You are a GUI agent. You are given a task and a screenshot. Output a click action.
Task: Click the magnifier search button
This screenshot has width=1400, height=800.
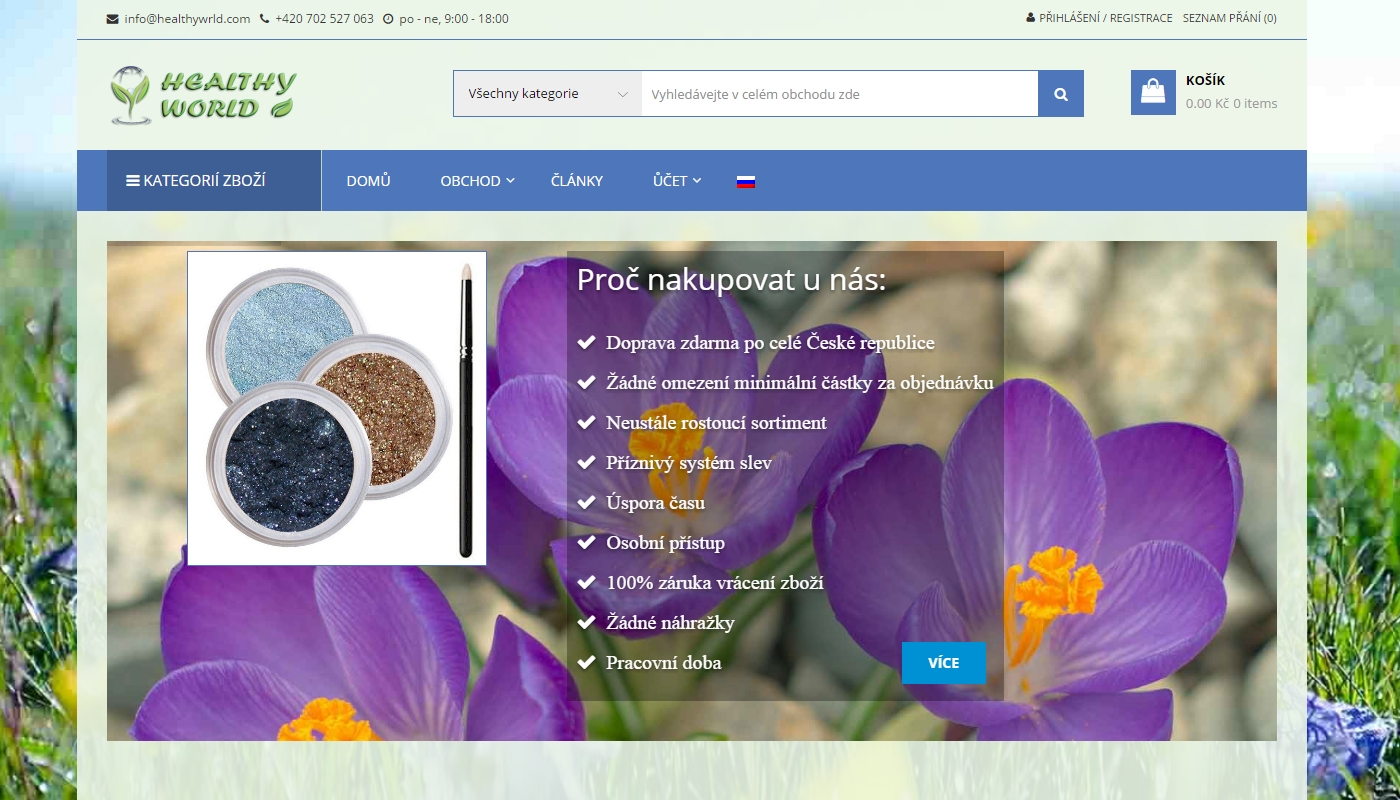1061,94
